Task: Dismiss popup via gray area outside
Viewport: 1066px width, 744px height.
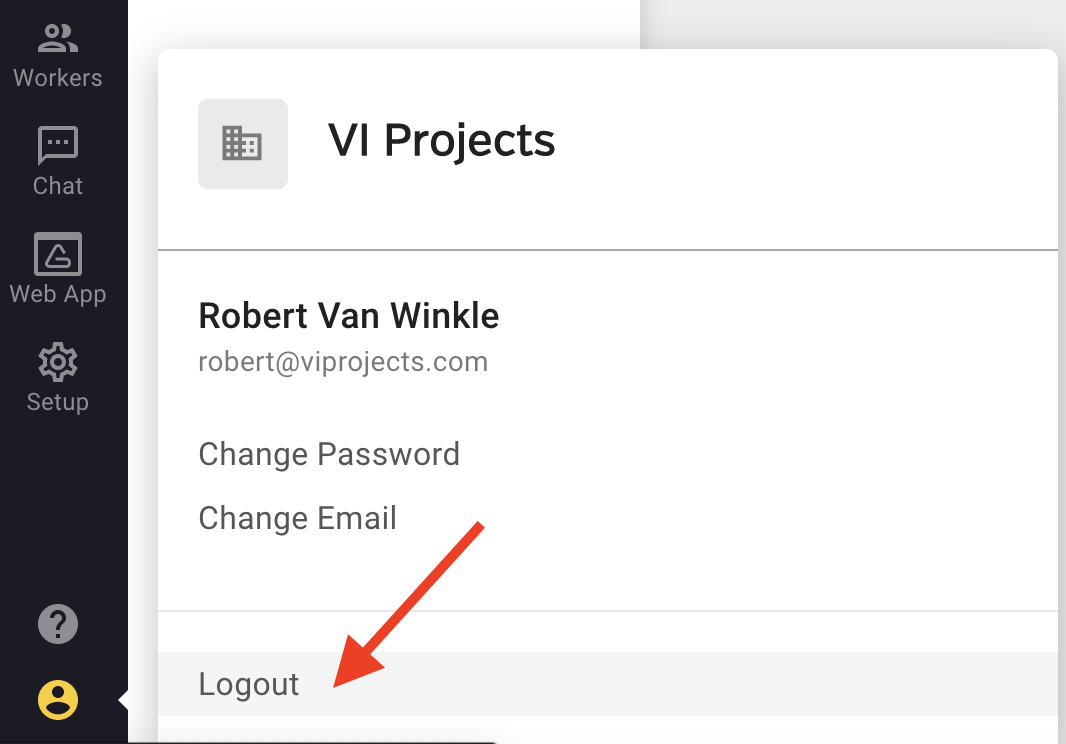Action: click(x=850, y=23)
